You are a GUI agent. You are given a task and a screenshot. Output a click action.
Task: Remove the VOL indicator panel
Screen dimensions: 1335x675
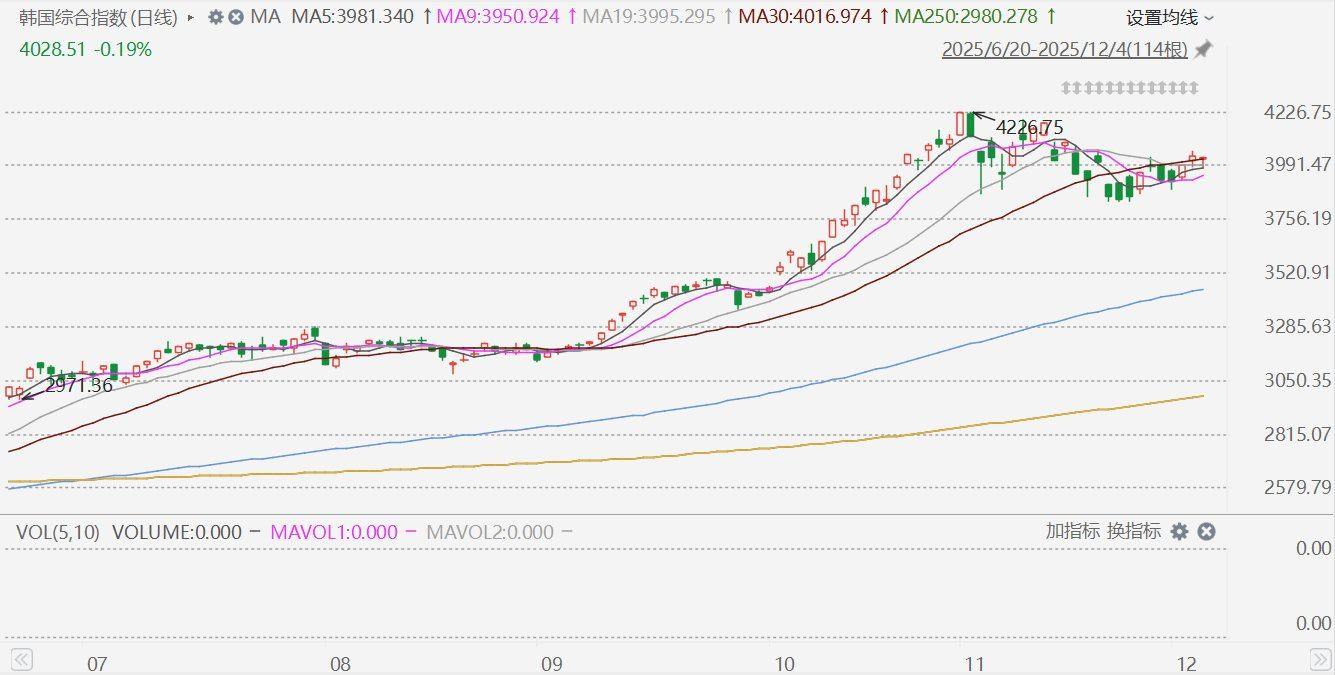point(1206,532)
